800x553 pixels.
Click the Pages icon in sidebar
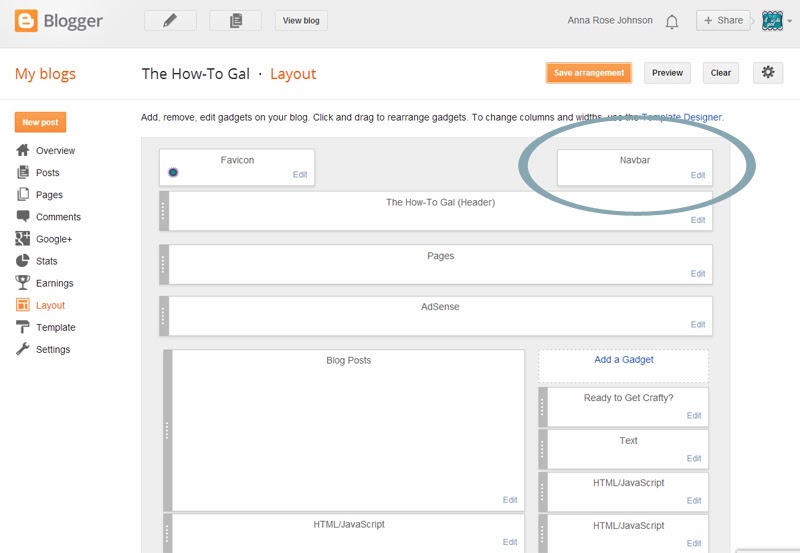click(22, 194)
